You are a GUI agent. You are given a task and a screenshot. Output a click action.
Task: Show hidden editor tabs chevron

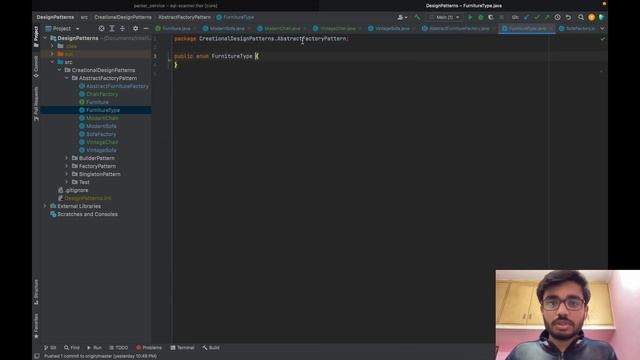coord(602,29)
